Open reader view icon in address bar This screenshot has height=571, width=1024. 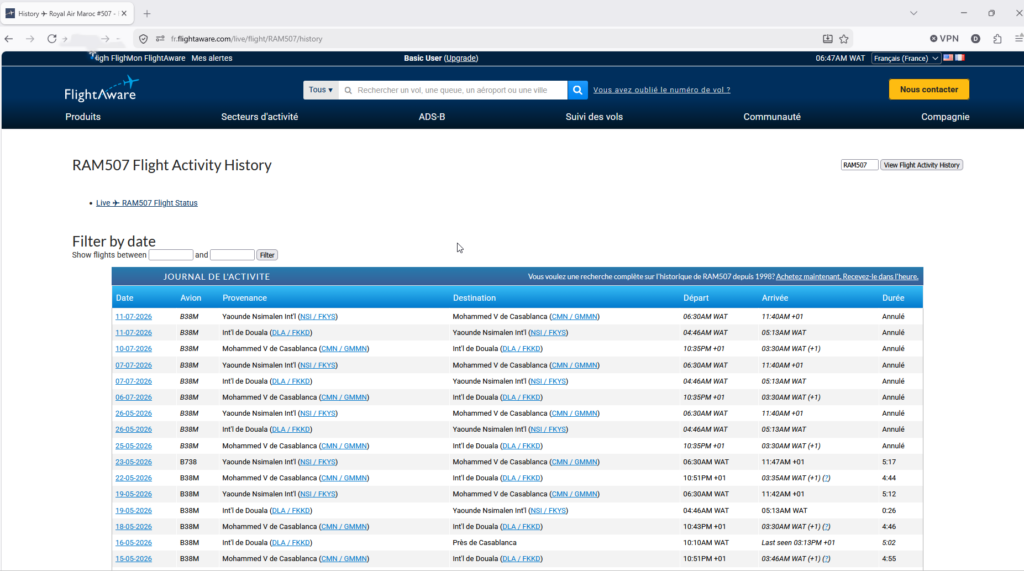click(x=827, y=39)
